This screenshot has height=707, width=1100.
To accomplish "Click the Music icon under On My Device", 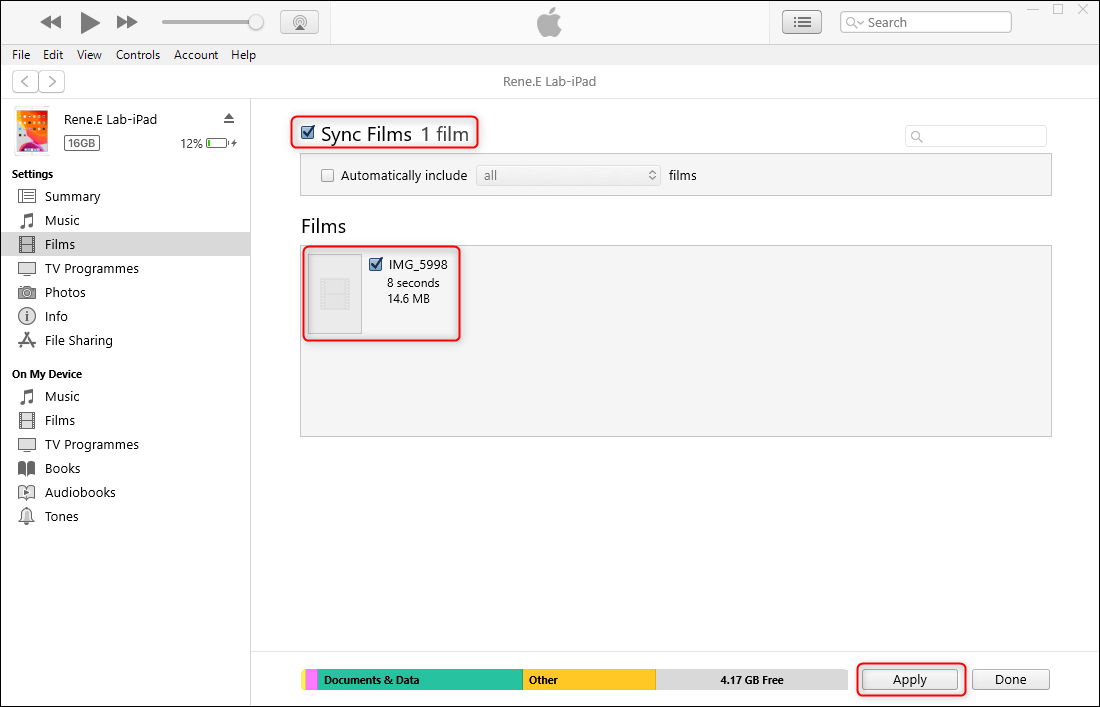I will click(27, 396).
